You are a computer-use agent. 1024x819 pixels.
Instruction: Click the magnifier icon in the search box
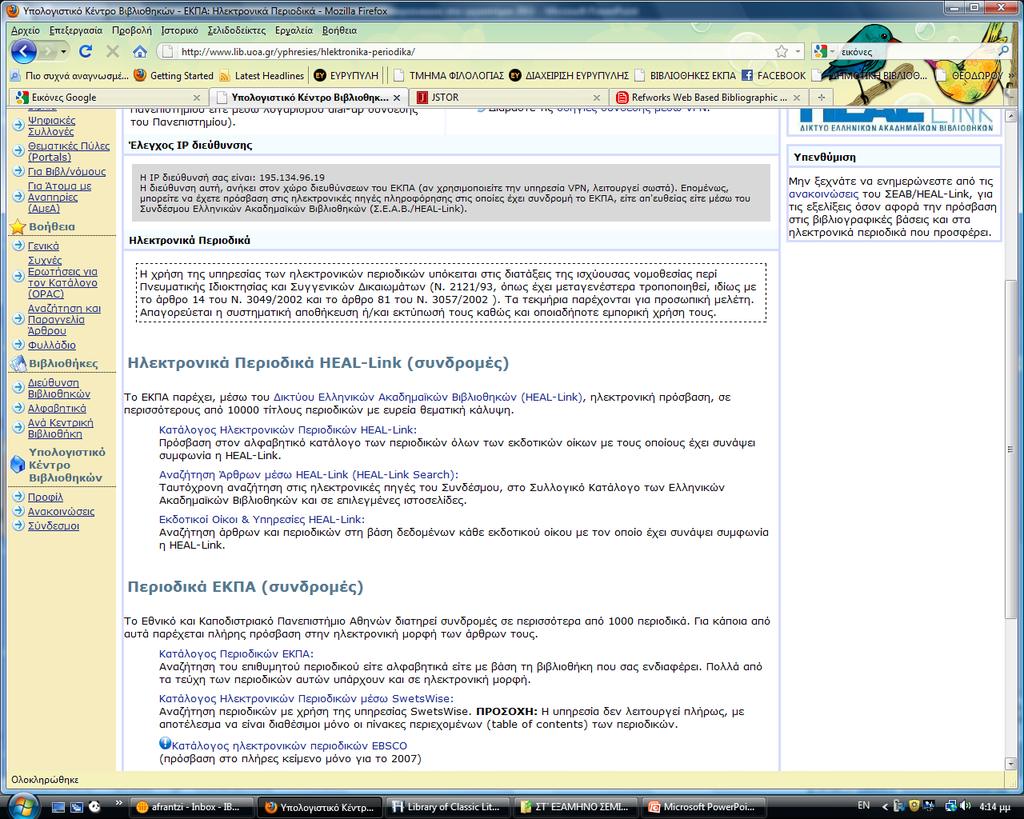click(1004, 51)
